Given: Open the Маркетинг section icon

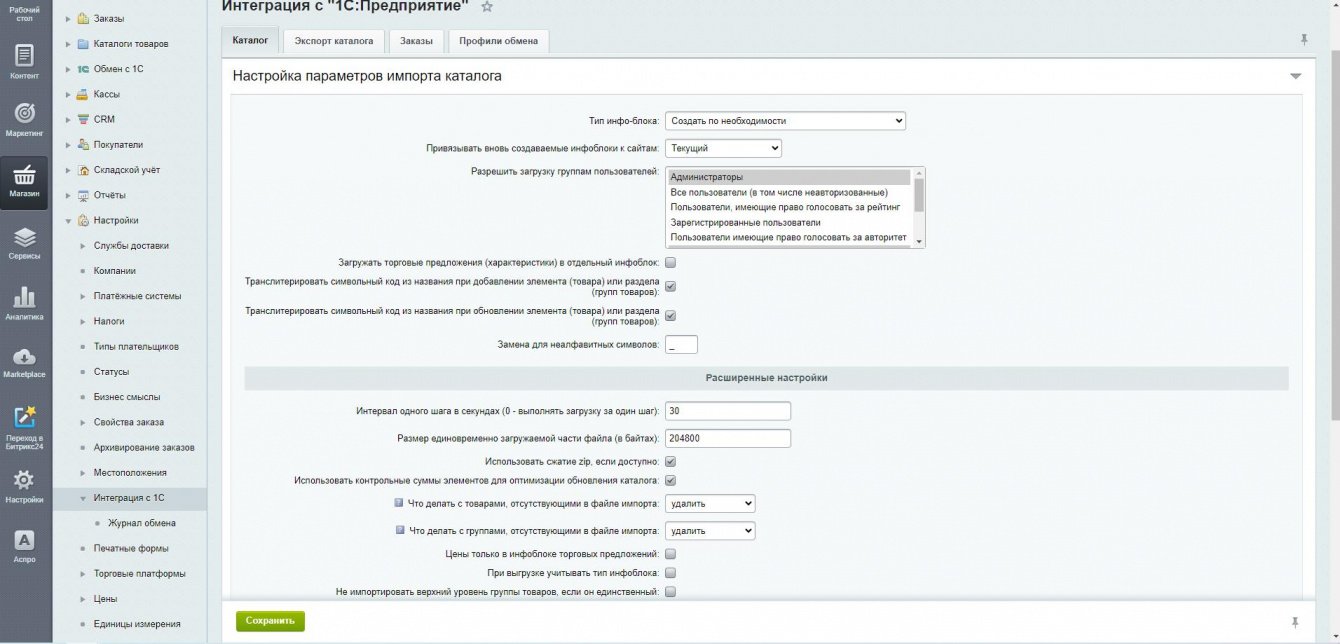Looking at the screenshot, I should (25, 114).
